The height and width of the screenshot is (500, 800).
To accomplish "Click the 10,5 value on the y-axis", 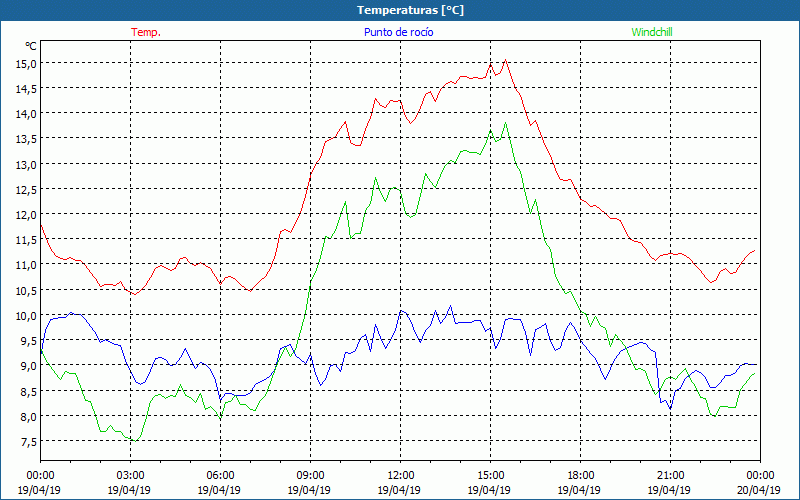I will (27, 290).
